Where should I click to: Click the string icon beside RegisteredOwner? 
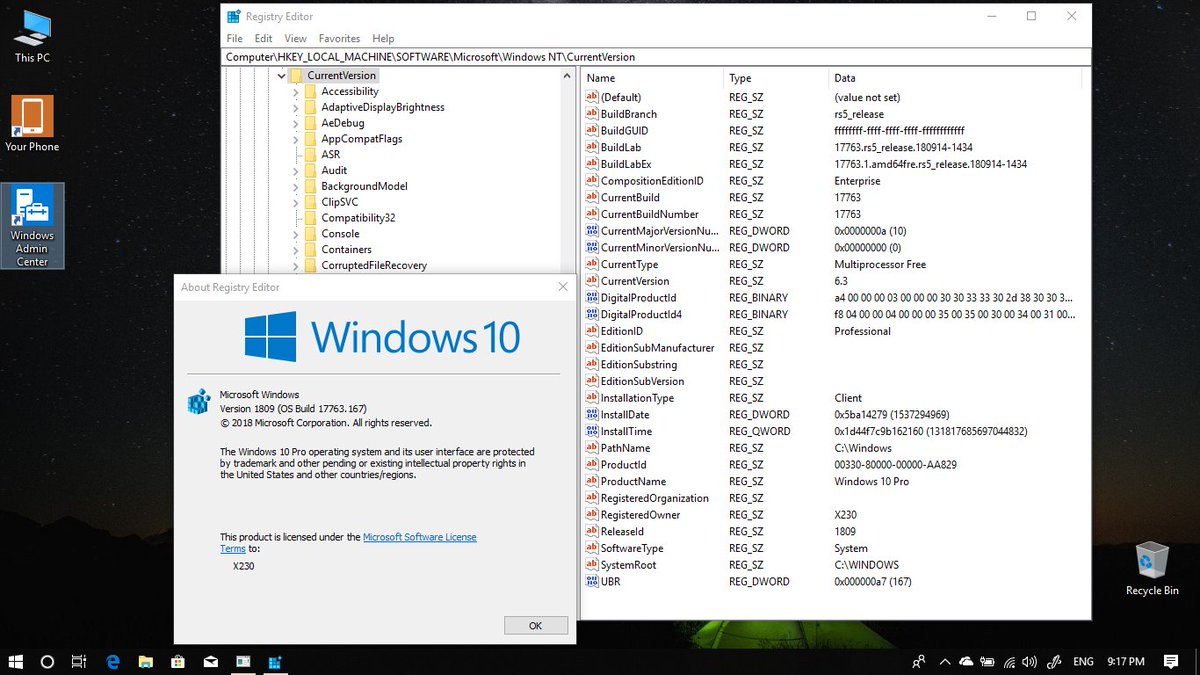coord(591,515)
